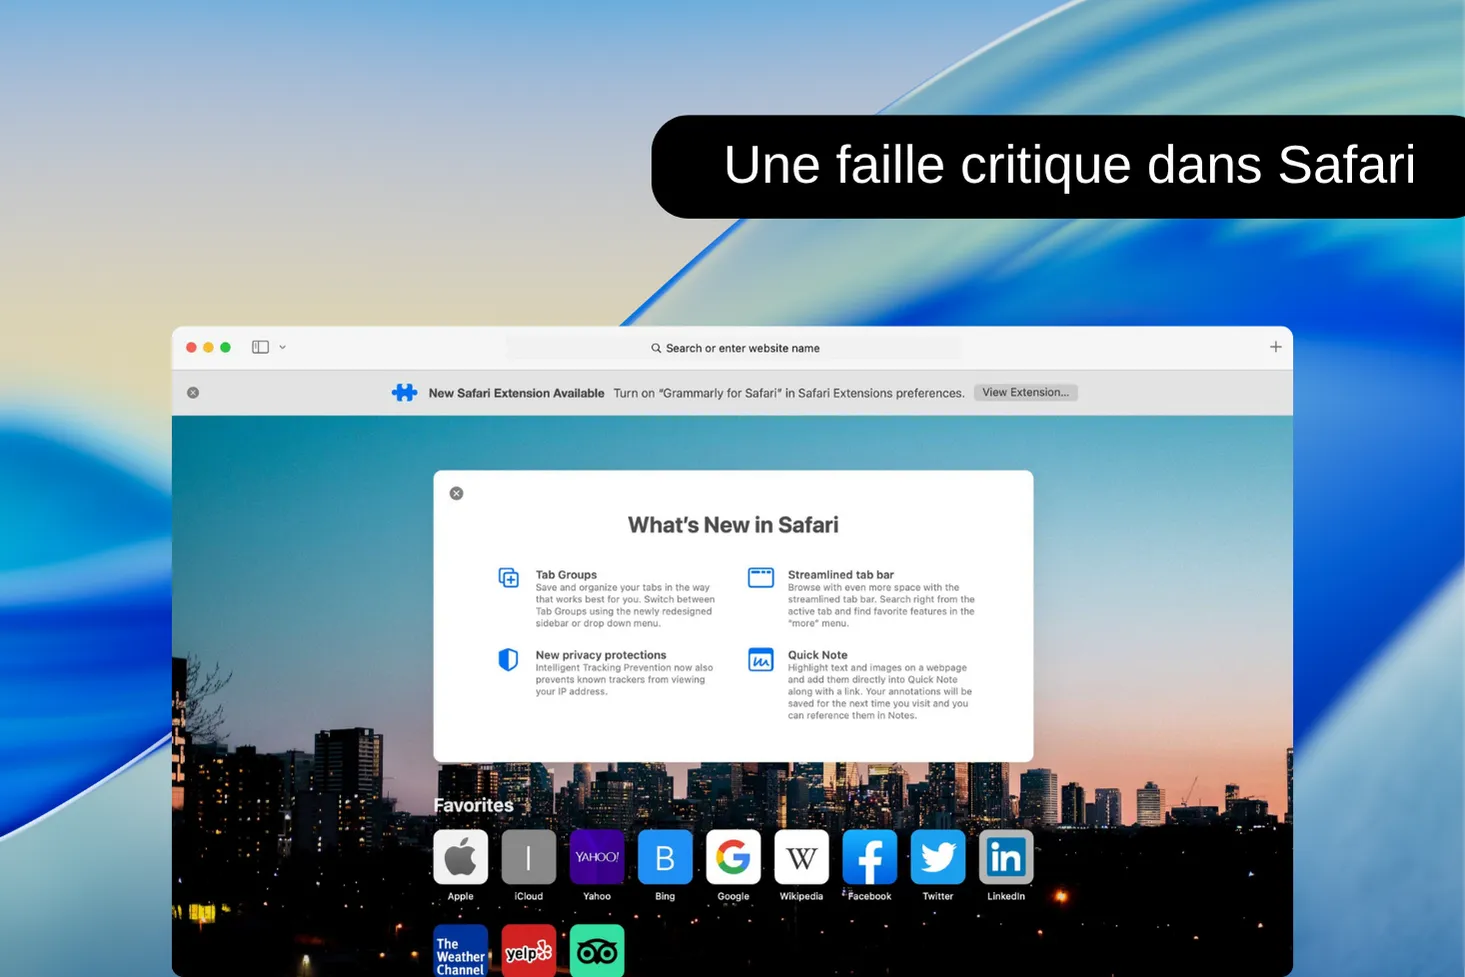Click the green full-screen window button

coord(226,347)
